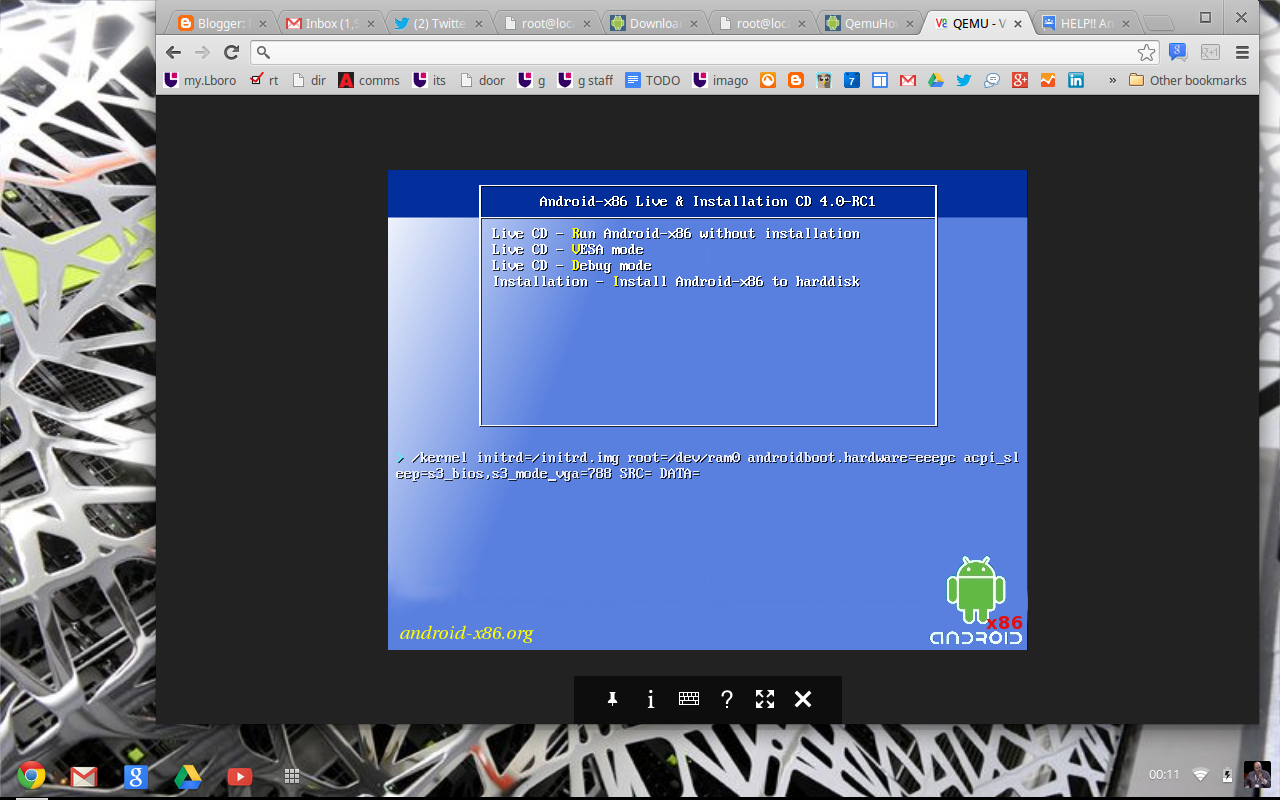
Task: Go back with browser back arrow
Action: (x=174, y=52)
